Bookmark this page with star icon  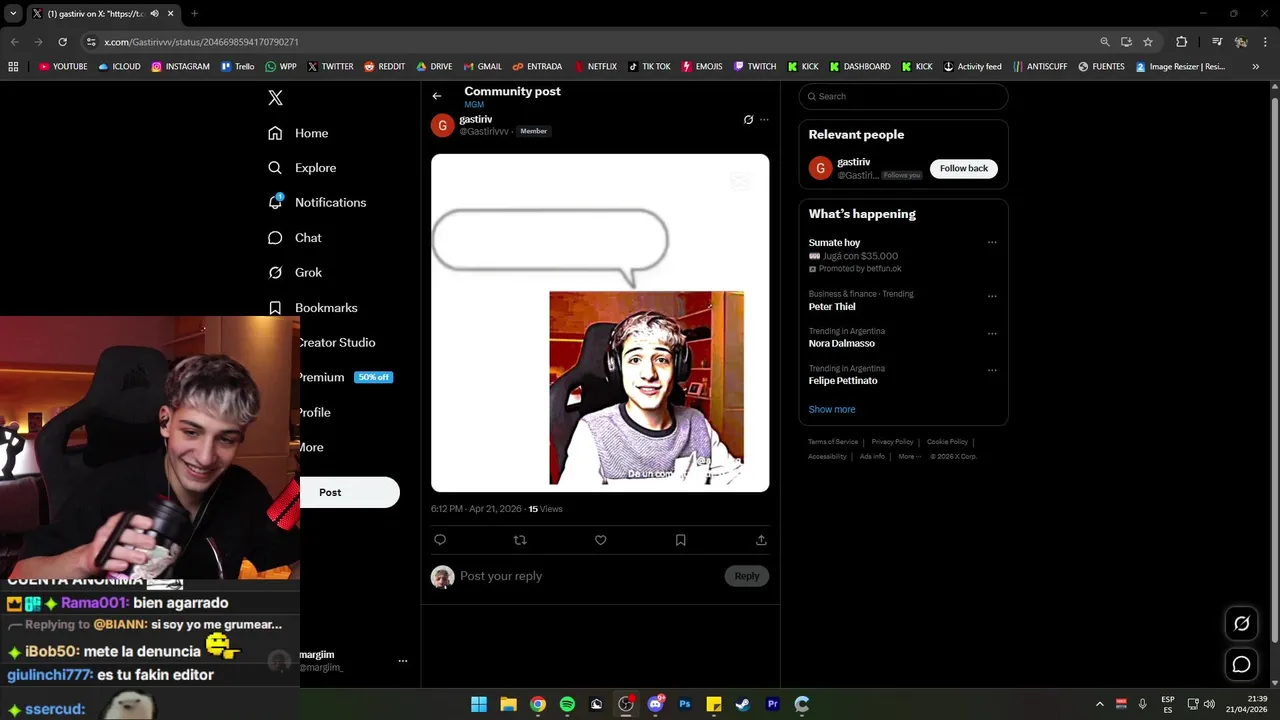[1148, 42]
